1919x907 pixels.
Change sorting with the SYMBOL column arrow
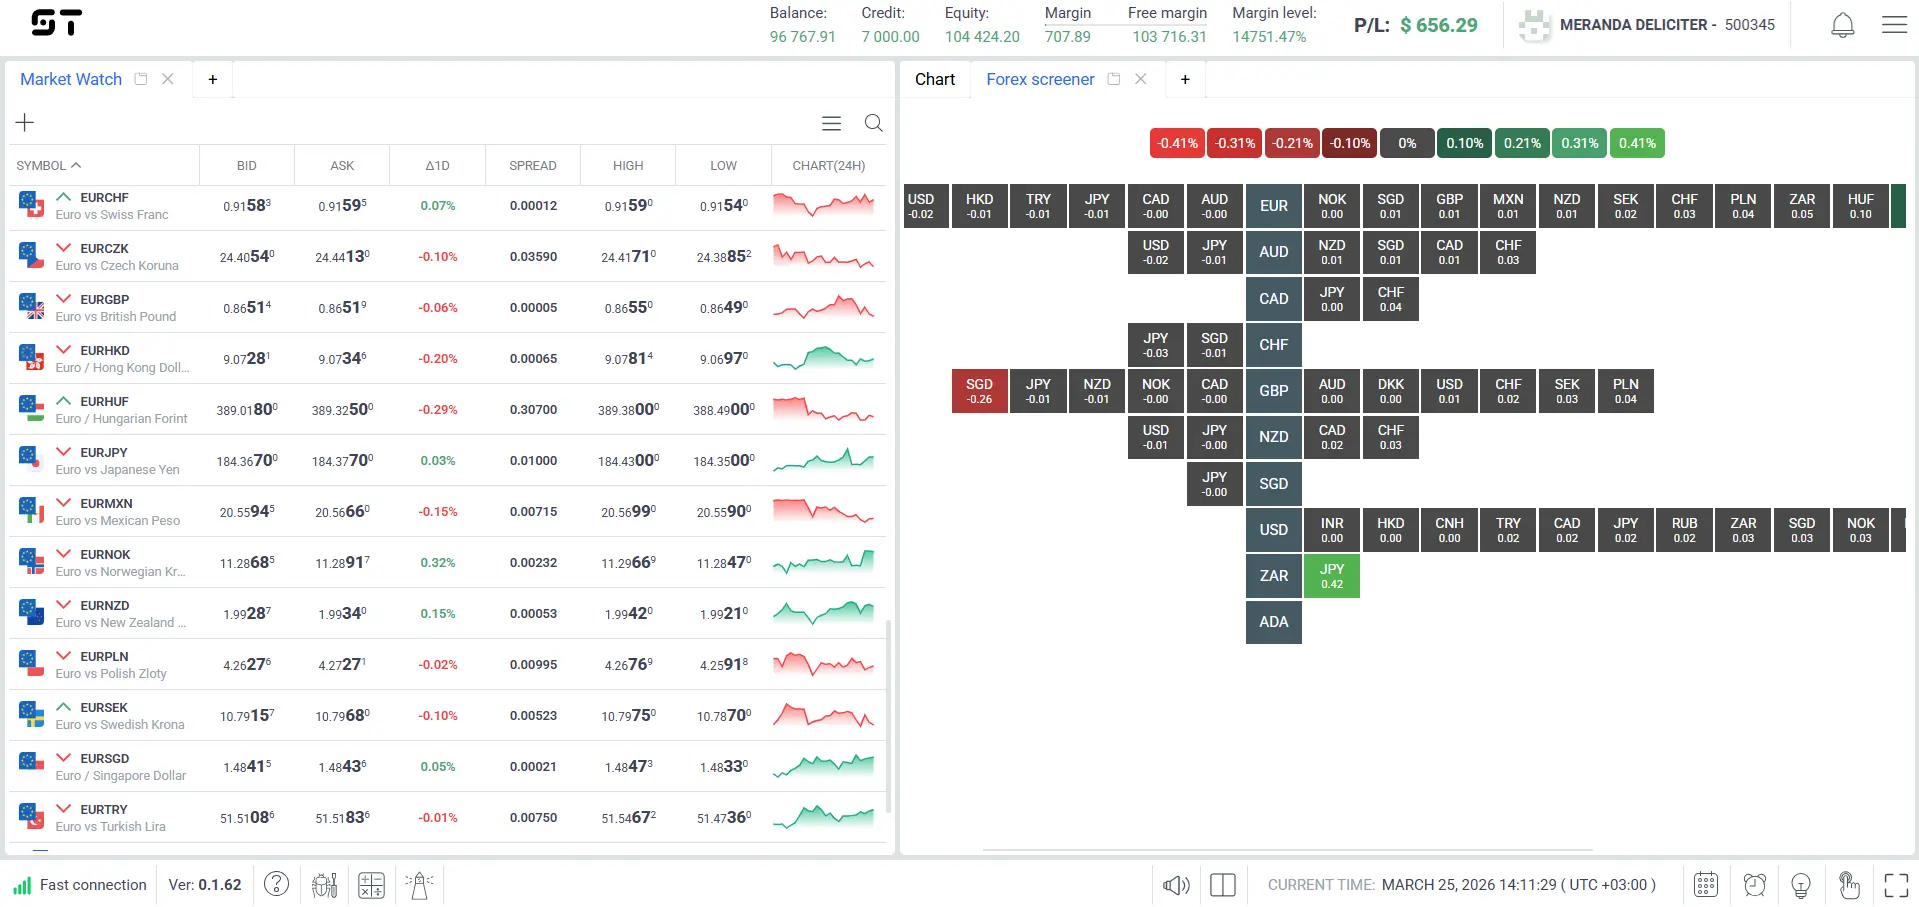pos(76,165)
